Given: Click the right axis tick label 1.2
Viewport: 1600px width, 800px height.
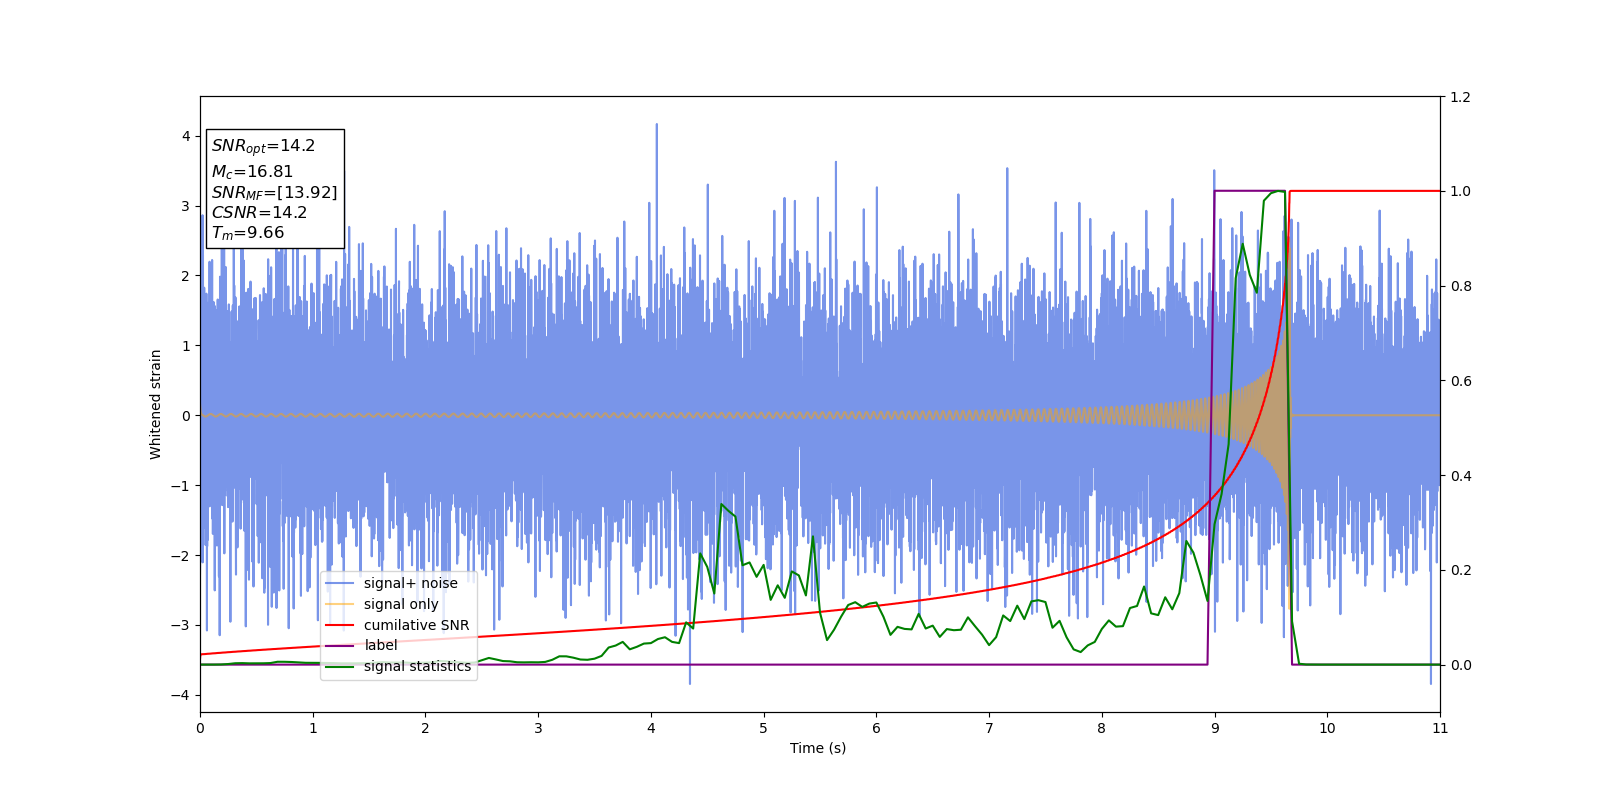Looking at the screenshot, I should click(x=1461, y=97).
